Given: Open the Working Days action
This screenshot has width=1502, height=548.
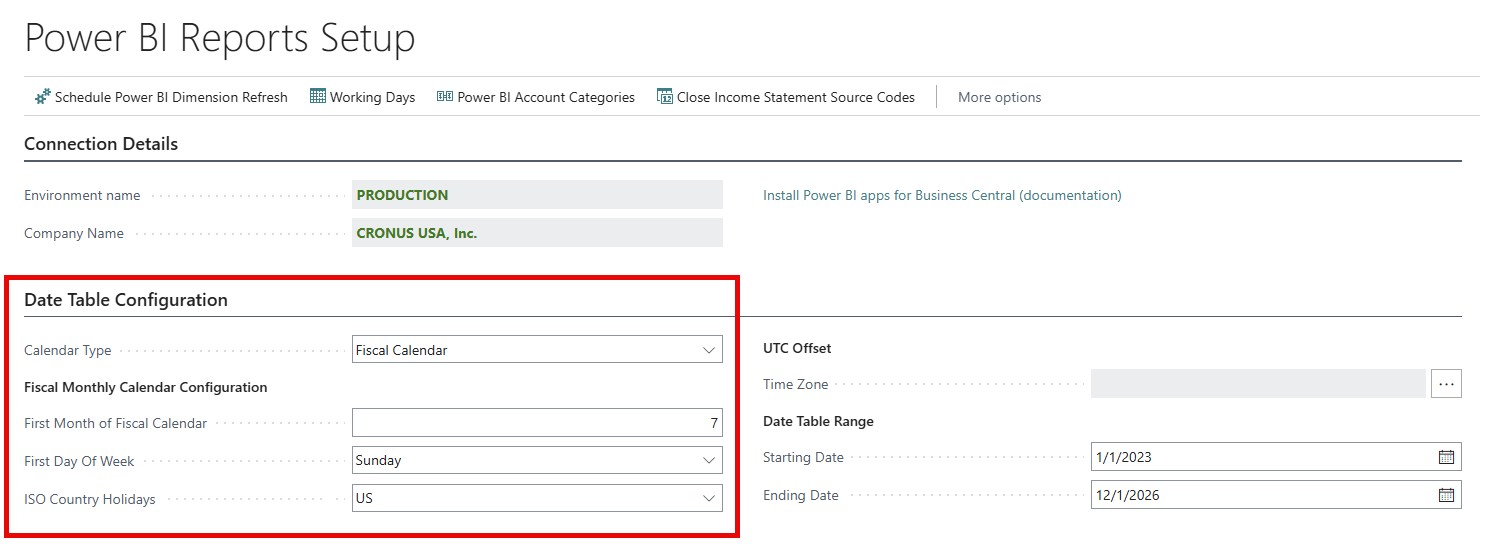Looking at the screenshot, I should (x=363, y=97).
